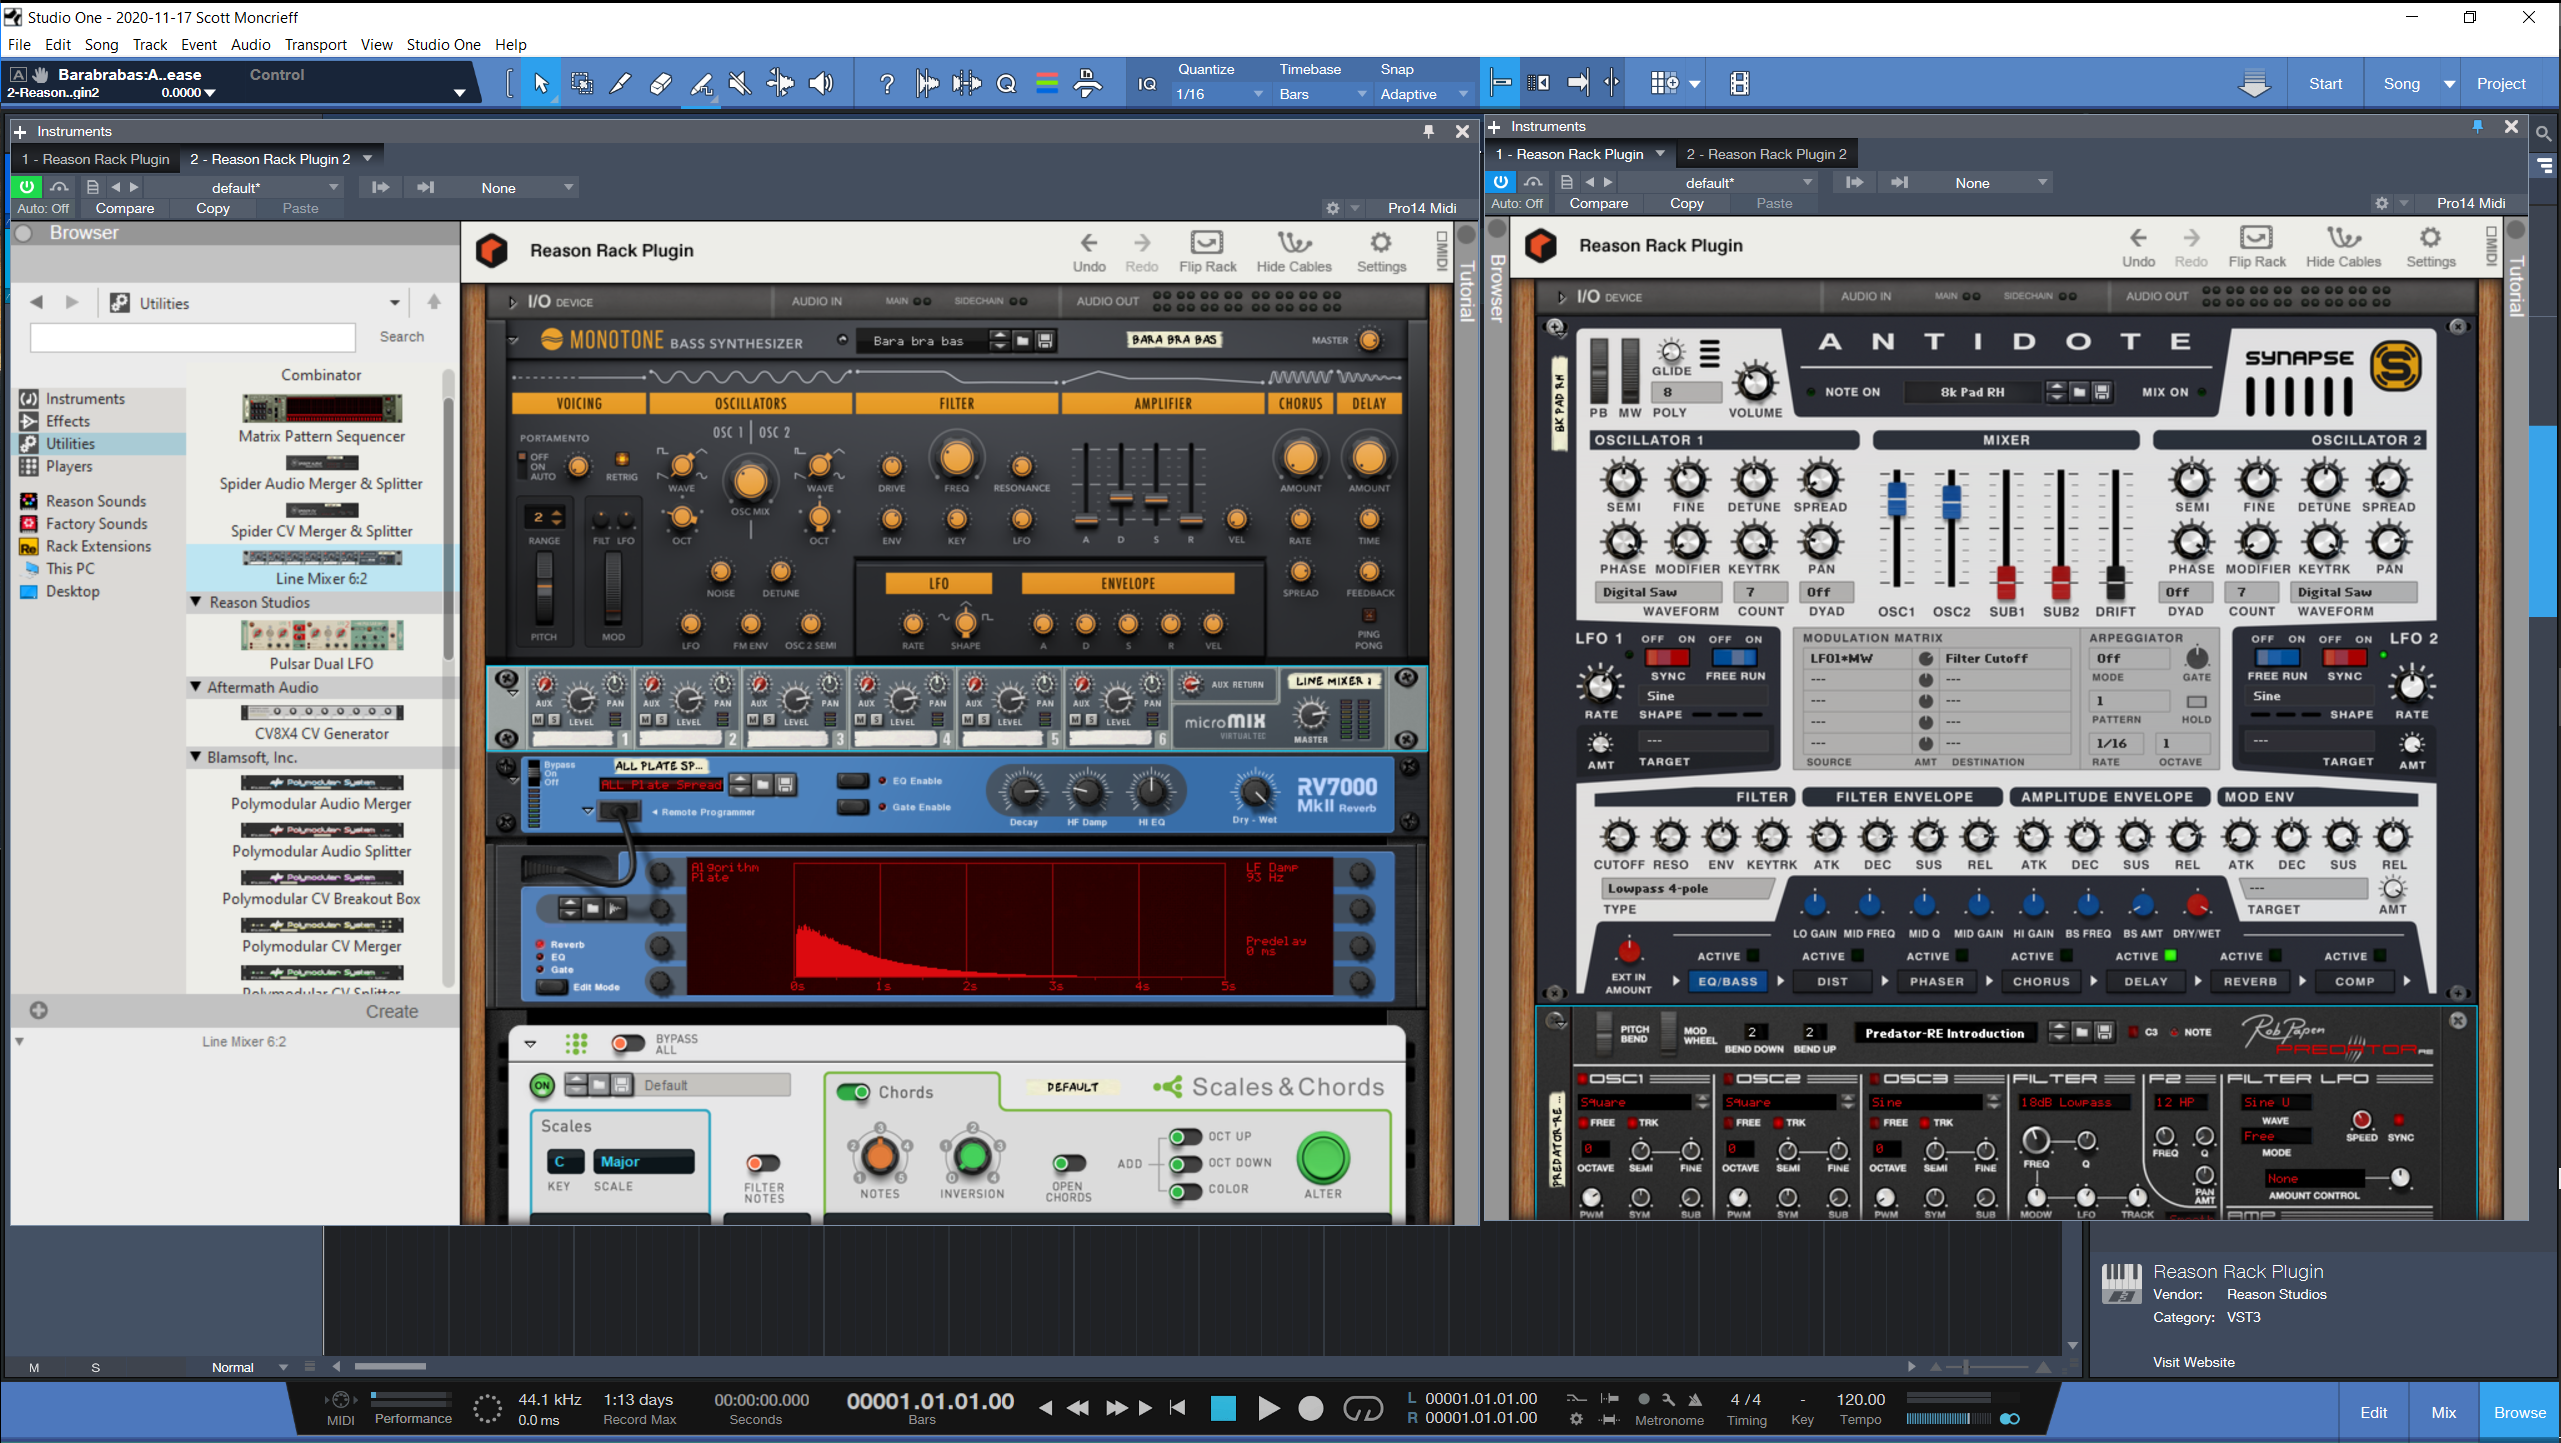The height and width of the screenshot is (1443, 2561).
Task: Click Hide Cables in left Reason plugin
Action: [1294, 252]
